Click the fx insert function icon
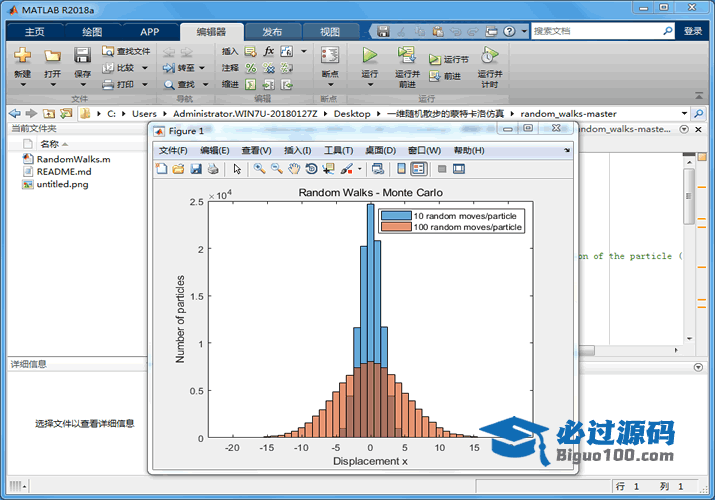The height and width of the screenshot is (500, 715). (269, 51)
